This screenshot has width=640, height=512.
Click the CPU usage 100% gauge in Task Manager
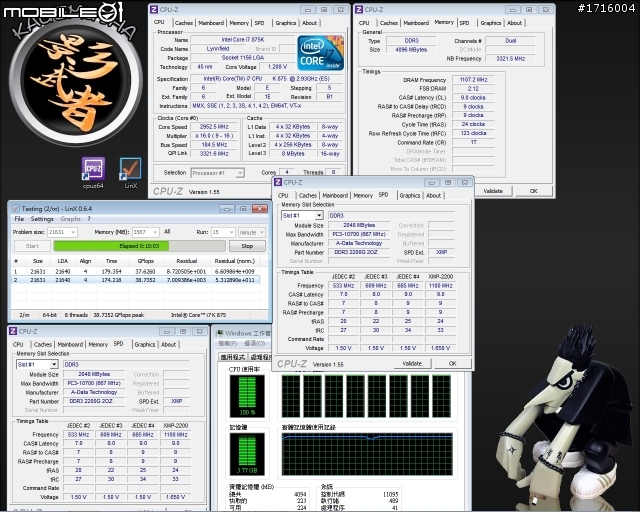(x=247, y=396)
